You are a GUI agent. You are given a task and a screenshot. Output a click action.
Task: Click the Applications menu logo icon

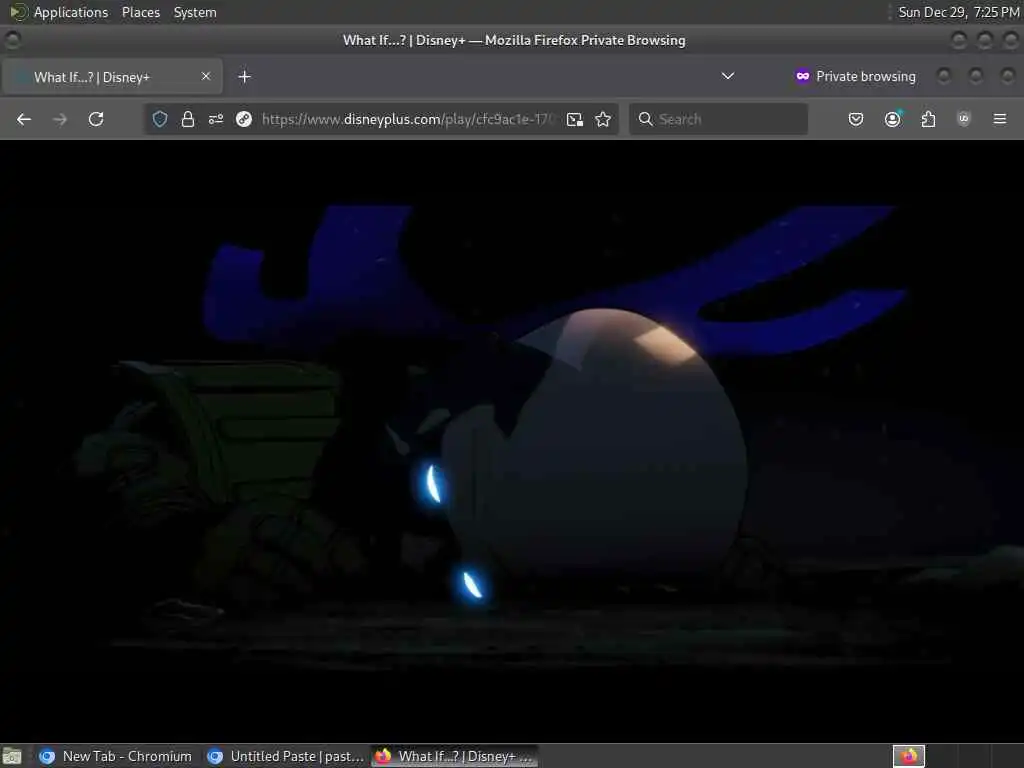[18, 12]
